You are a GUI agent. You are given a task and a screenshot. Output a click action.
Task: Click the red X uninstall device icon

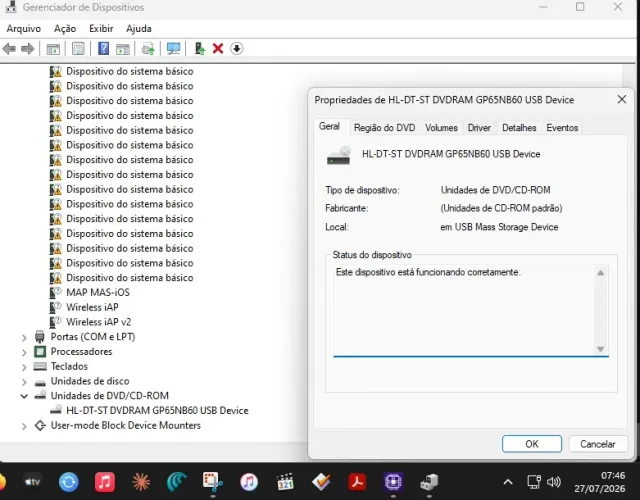pyautogui.click(x=218, y=49)
